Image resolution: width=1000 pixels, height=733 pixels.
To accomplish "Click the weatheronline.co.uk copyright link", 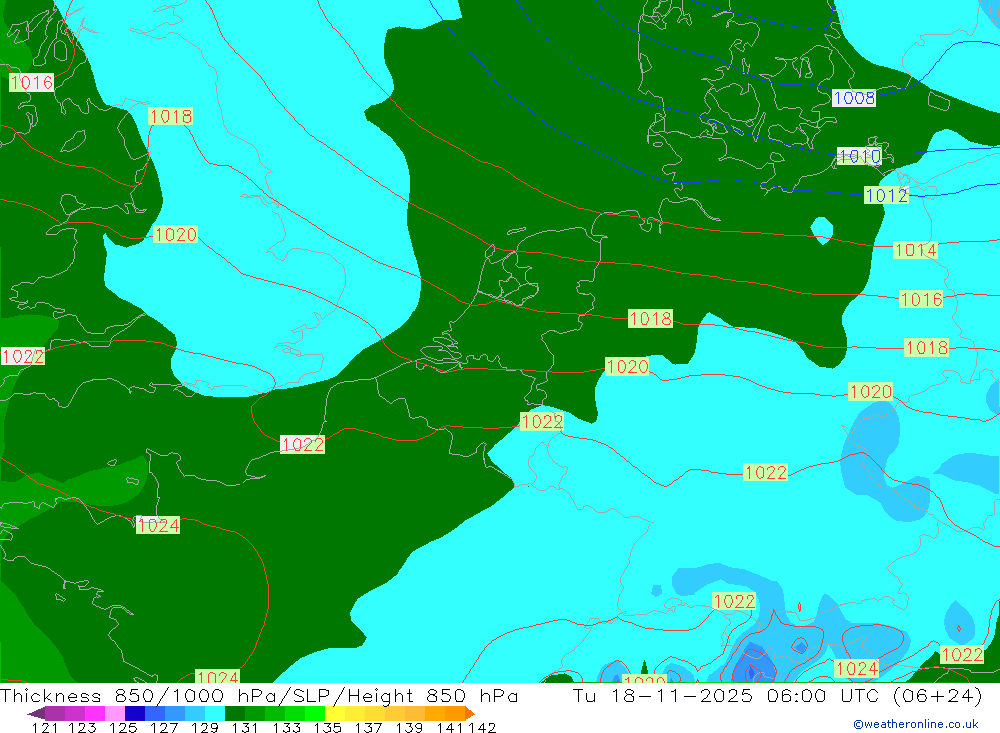I will point(916,724).
